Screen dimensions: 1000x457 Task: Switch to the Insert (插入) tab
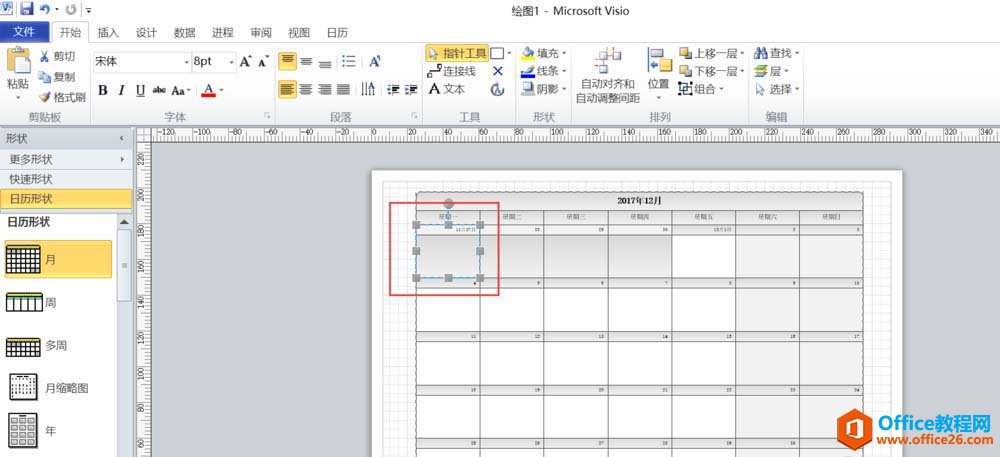click(108, 33)
